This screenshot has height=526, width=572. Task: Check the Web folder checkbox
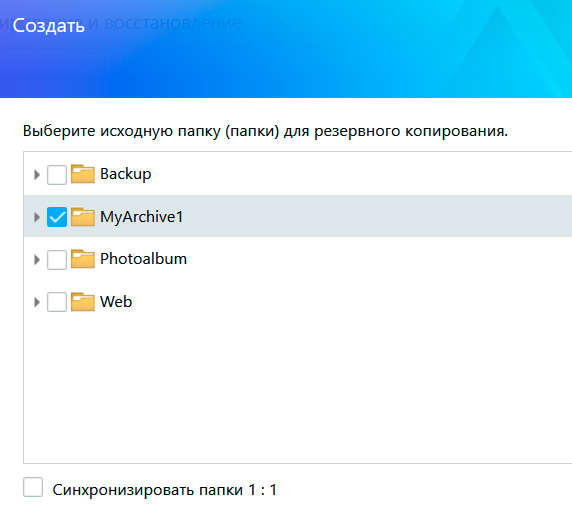[57, 302]
